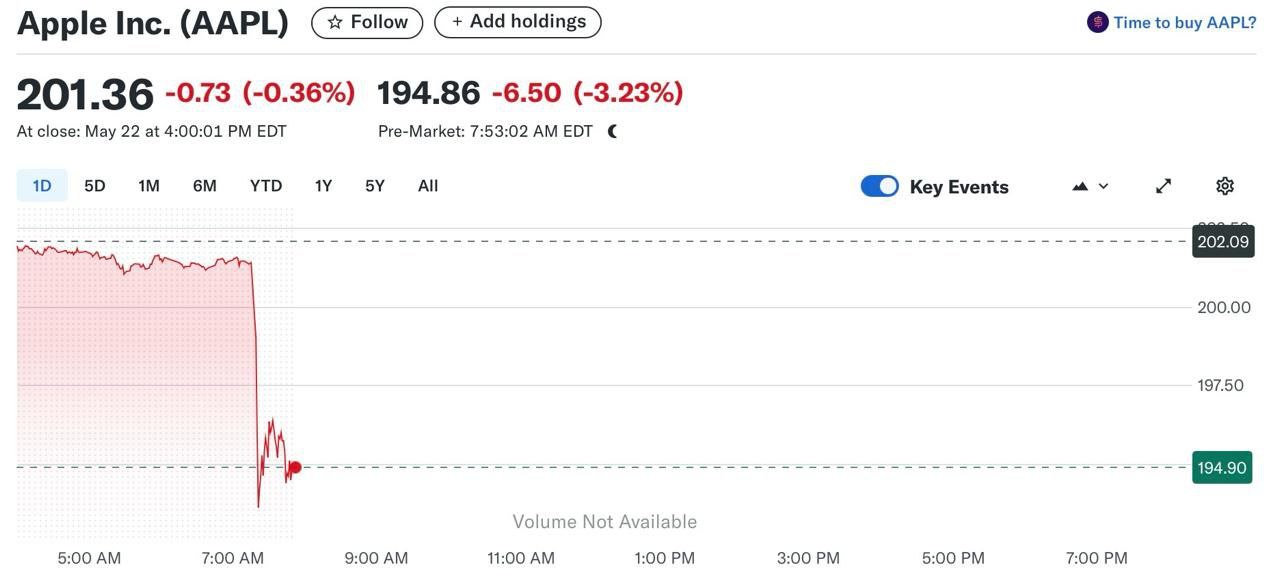This screenshot has height=585, width=1280.
Task: Click the red current price dot on chart
Action: 295,467
